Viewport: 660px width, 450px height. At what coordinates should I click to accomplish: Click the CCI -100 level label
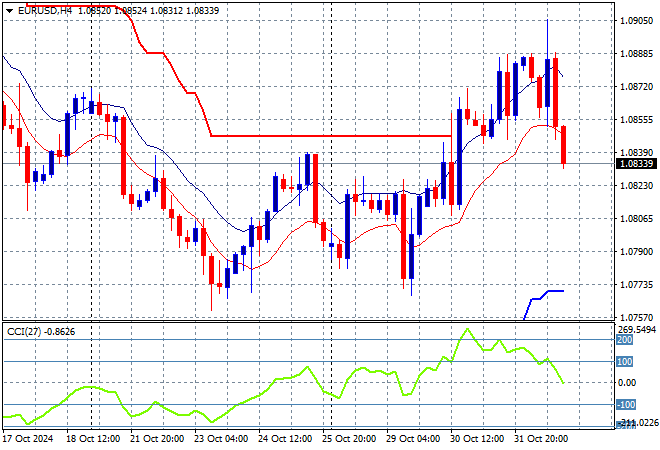click(625, 405)
